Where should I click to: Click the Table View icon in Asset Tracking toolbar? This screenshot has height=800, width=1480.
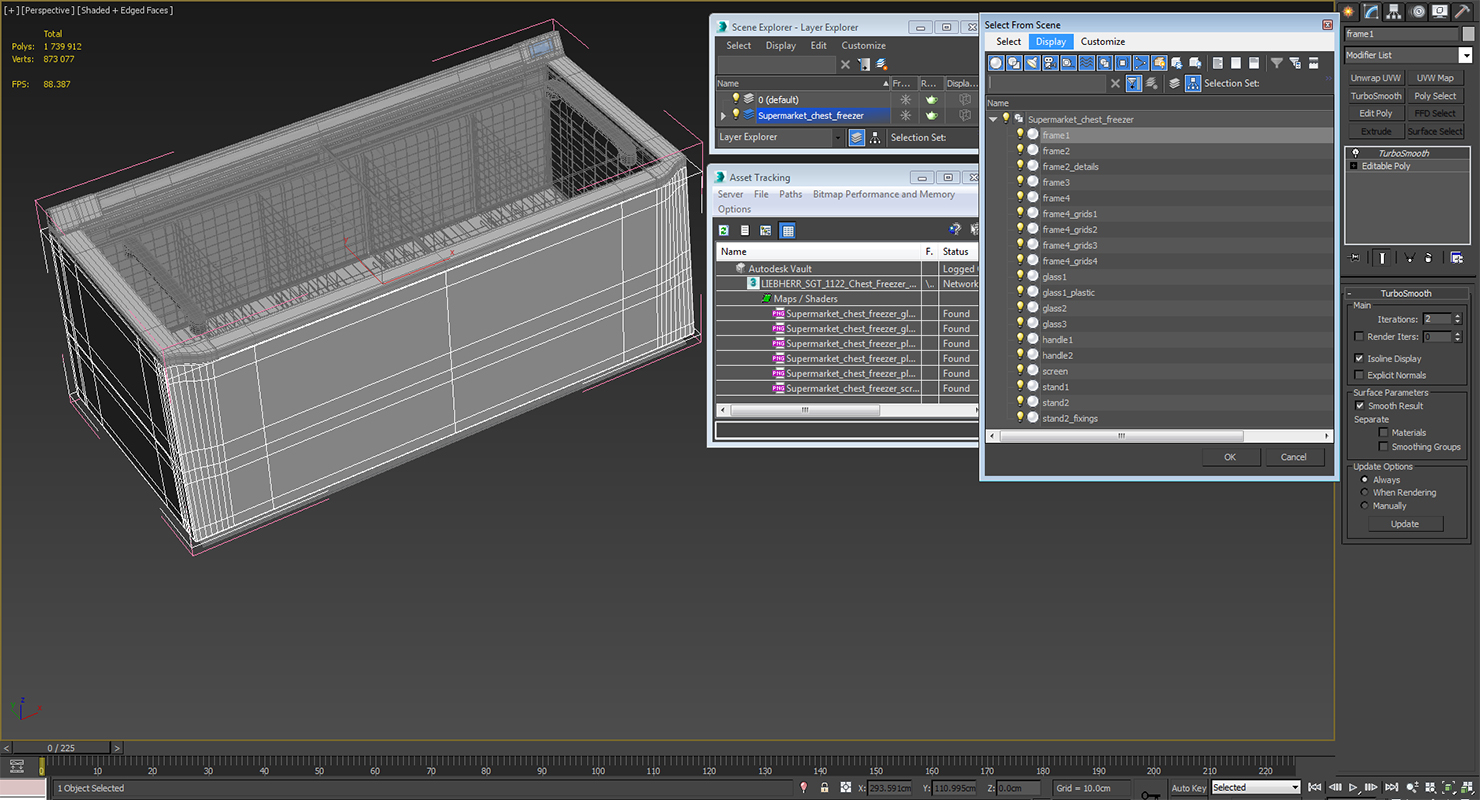787,230
